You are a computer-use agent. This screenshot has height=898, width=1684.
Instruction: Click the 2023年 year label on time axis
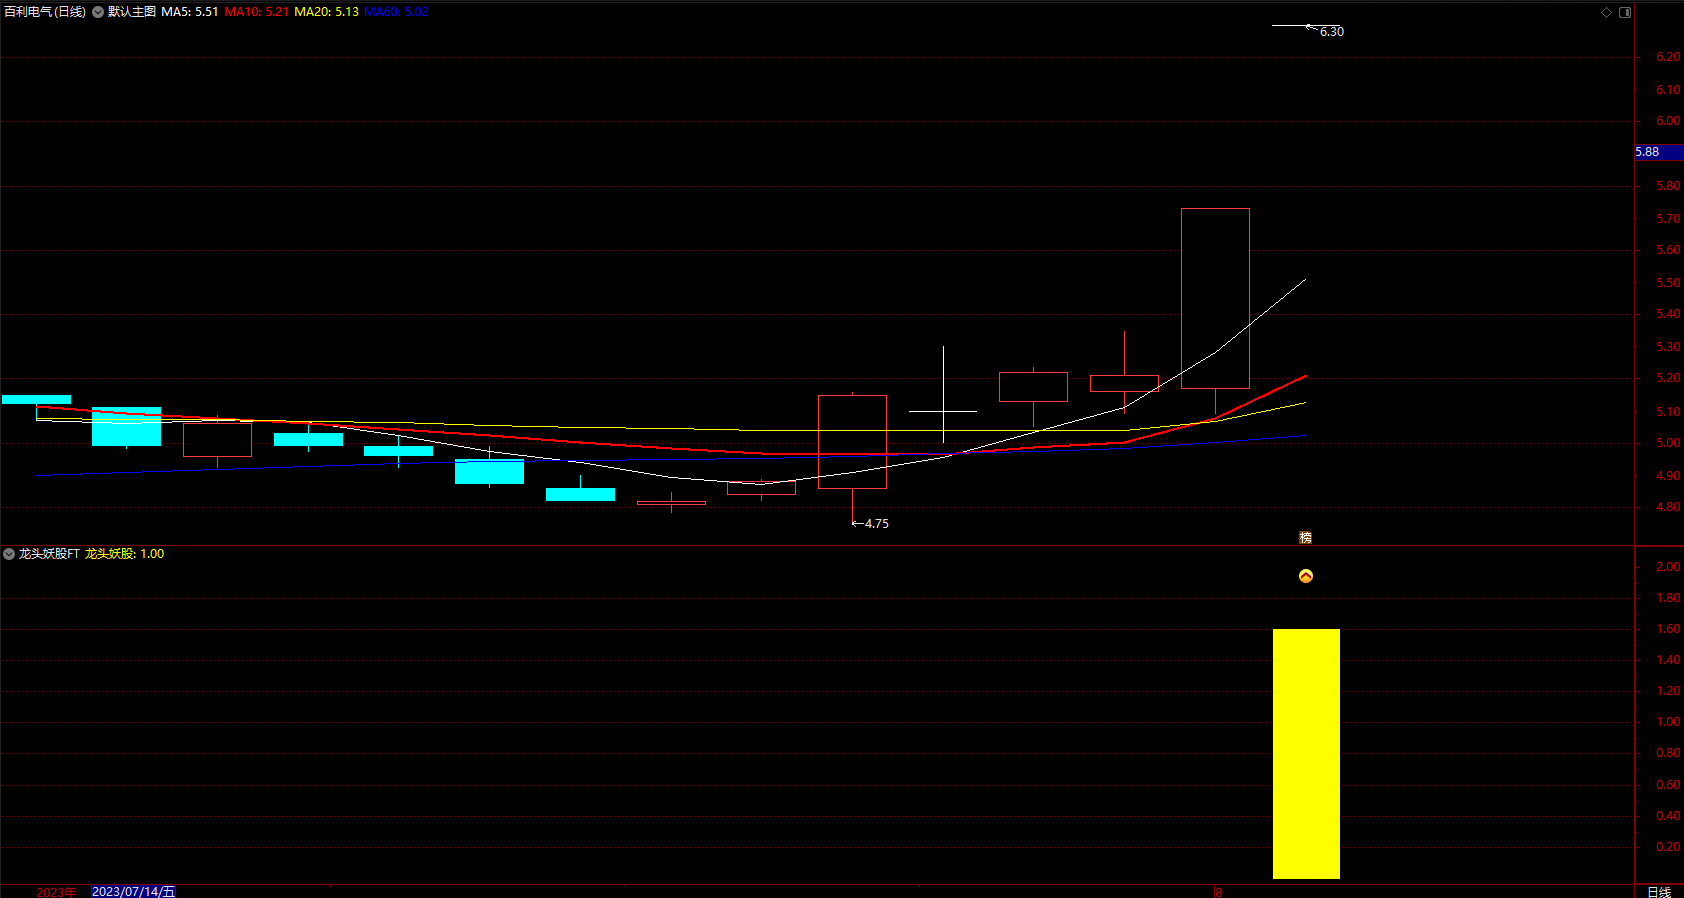[x=56, y=892]
